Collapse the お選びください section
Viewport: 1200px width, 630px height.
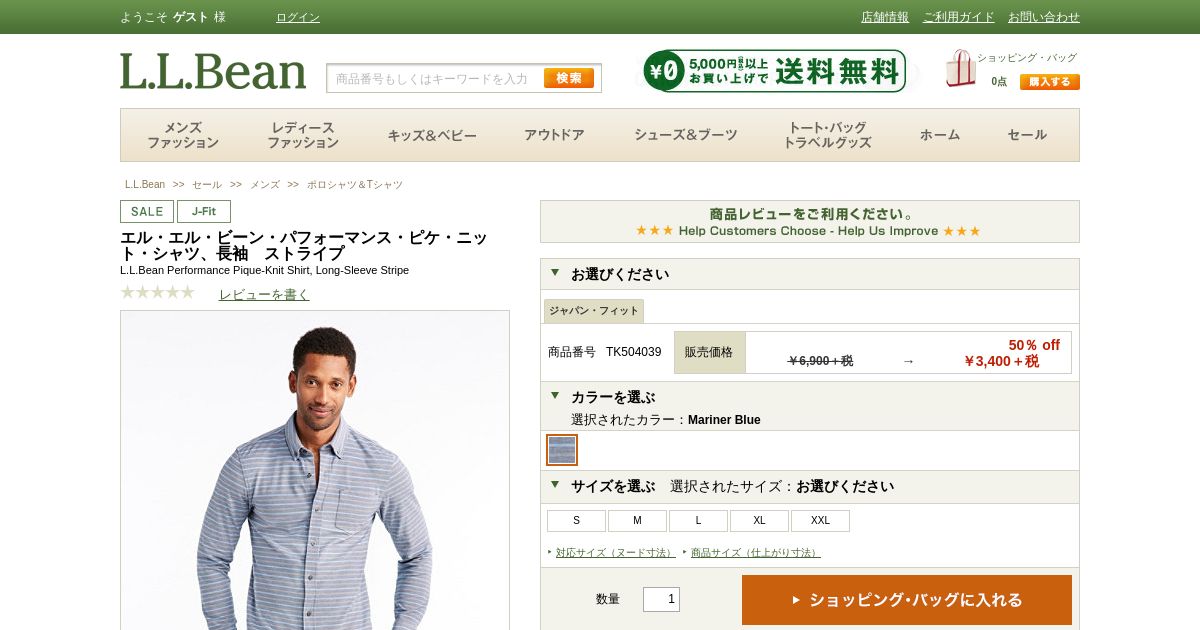click(x=555, y=272)
